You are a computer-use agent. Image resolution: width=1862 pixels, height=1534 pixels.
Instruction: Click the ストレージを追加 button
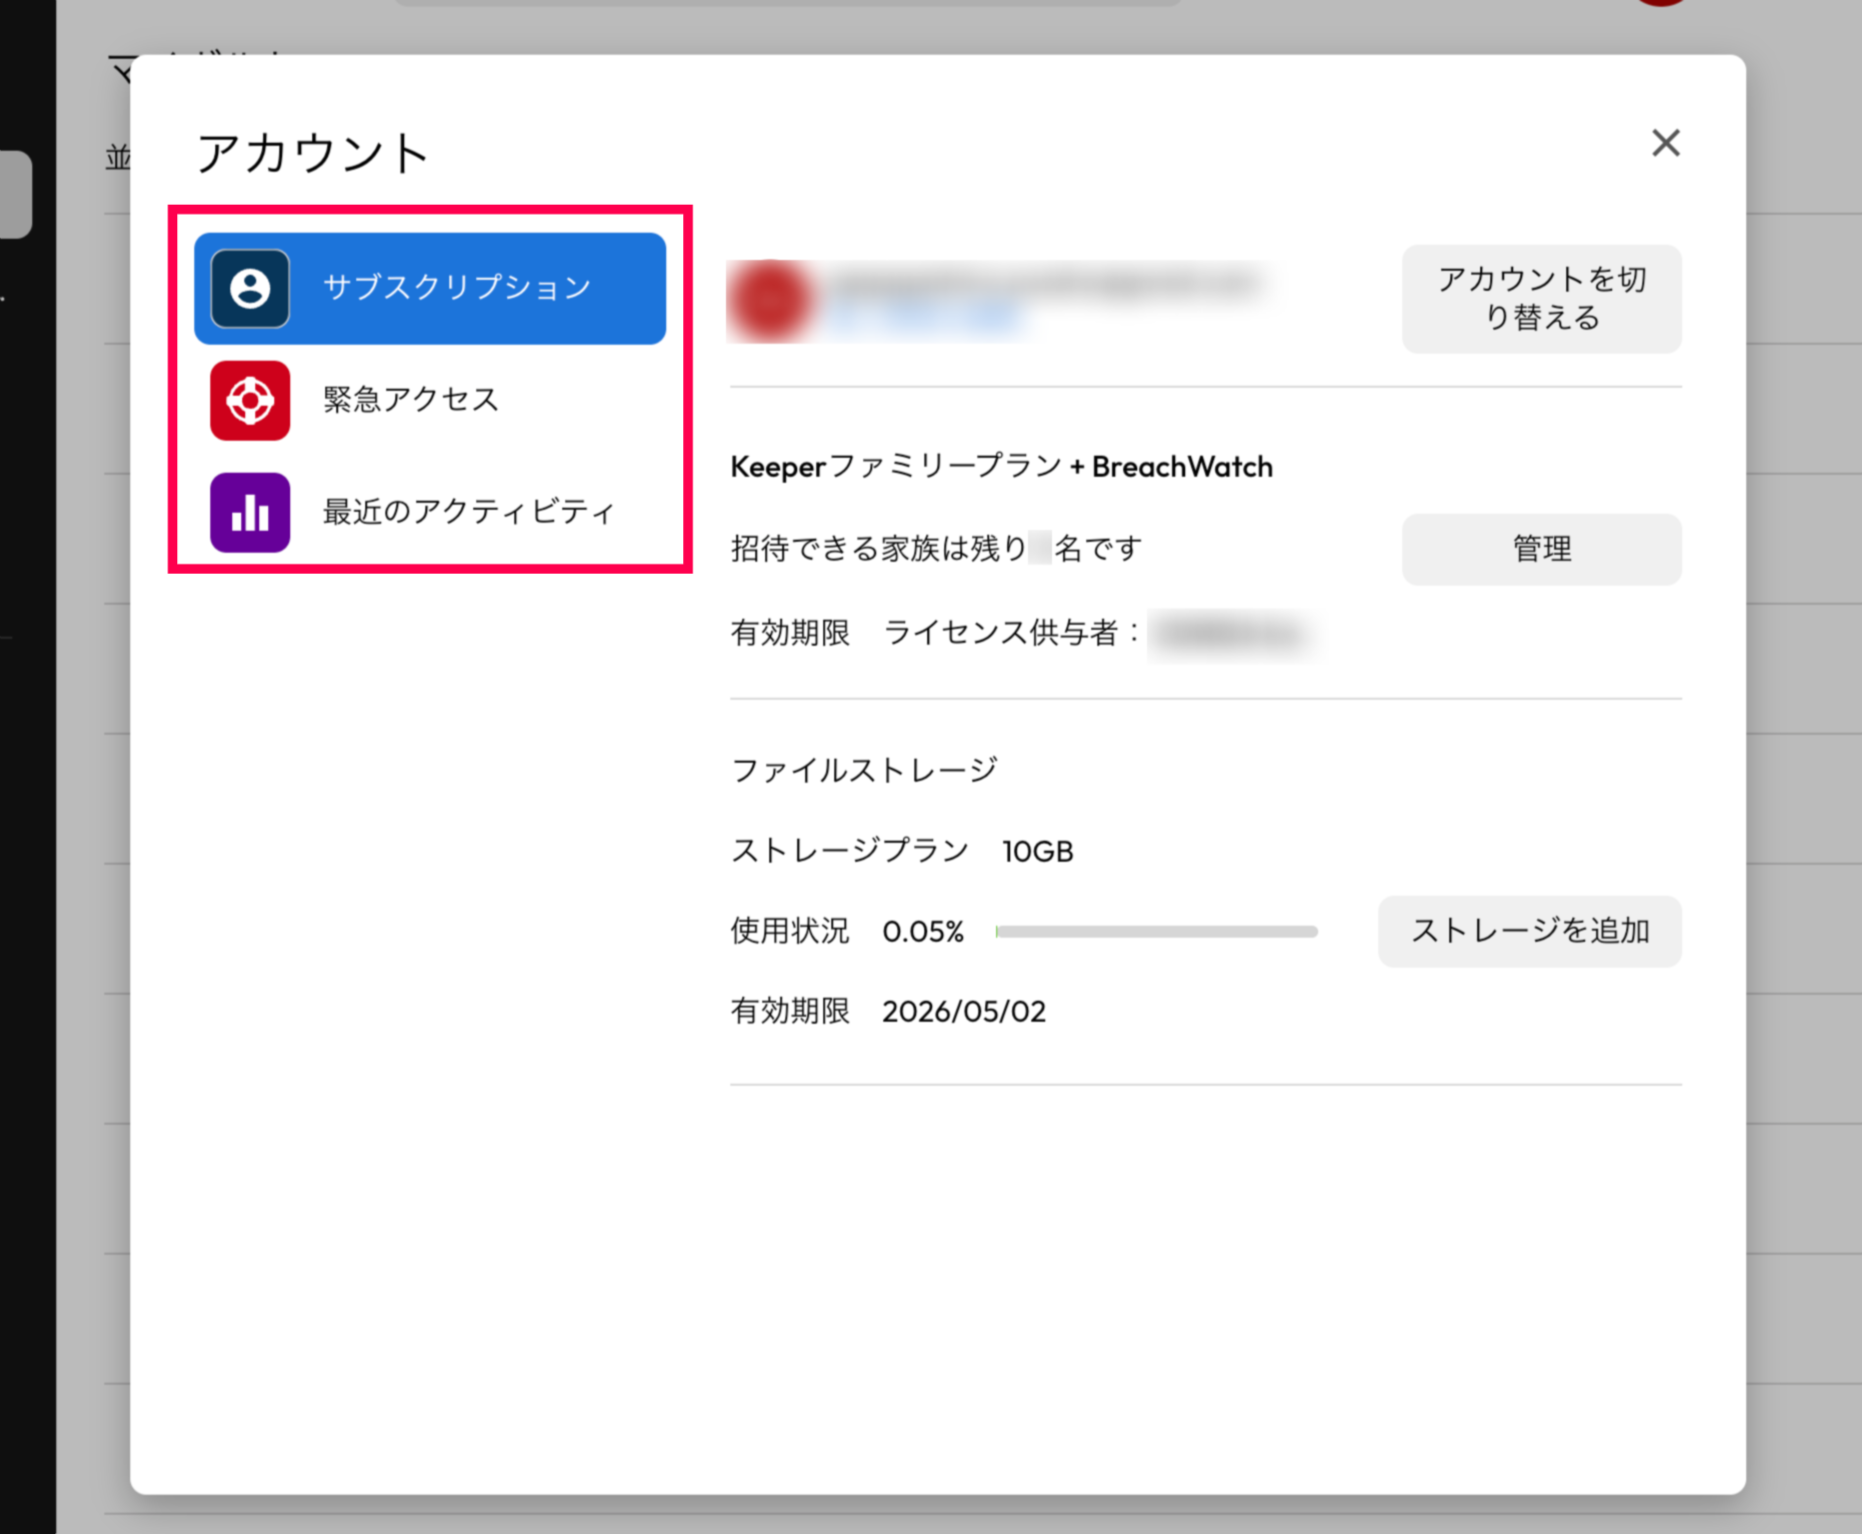[x=1529, y=931]
